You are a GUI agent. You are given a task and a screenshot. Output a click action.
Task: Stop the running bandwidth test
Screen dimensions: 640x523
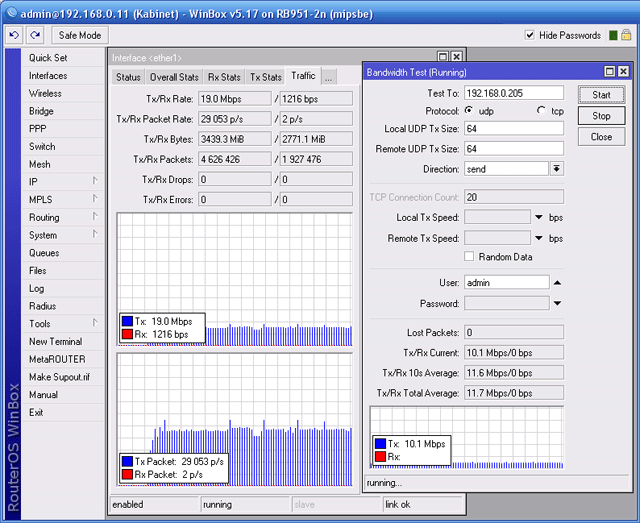coord(601,116)
